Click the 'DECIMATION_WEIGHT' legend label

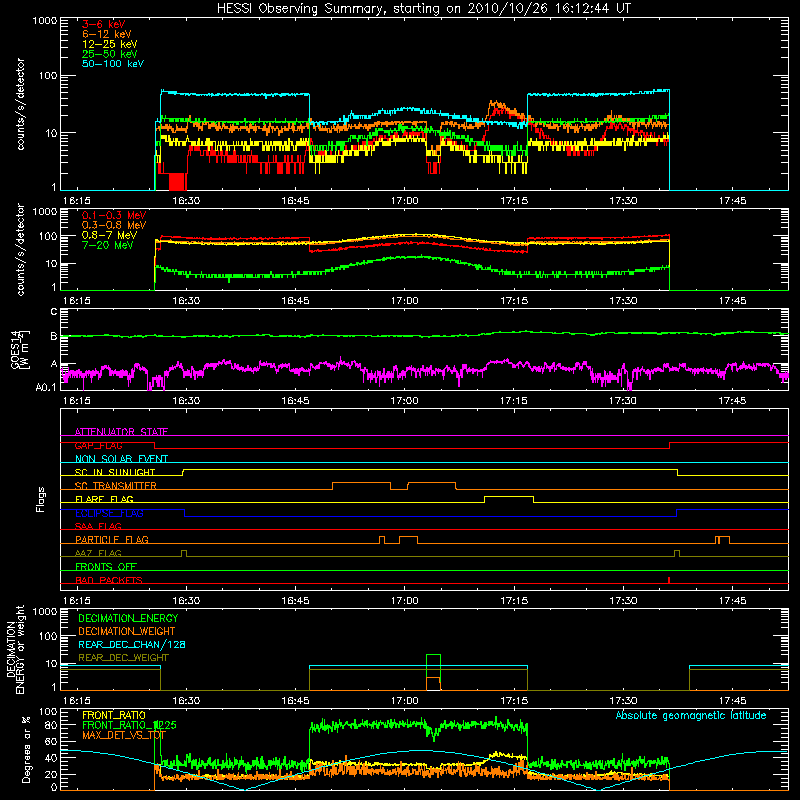point(127,631)
